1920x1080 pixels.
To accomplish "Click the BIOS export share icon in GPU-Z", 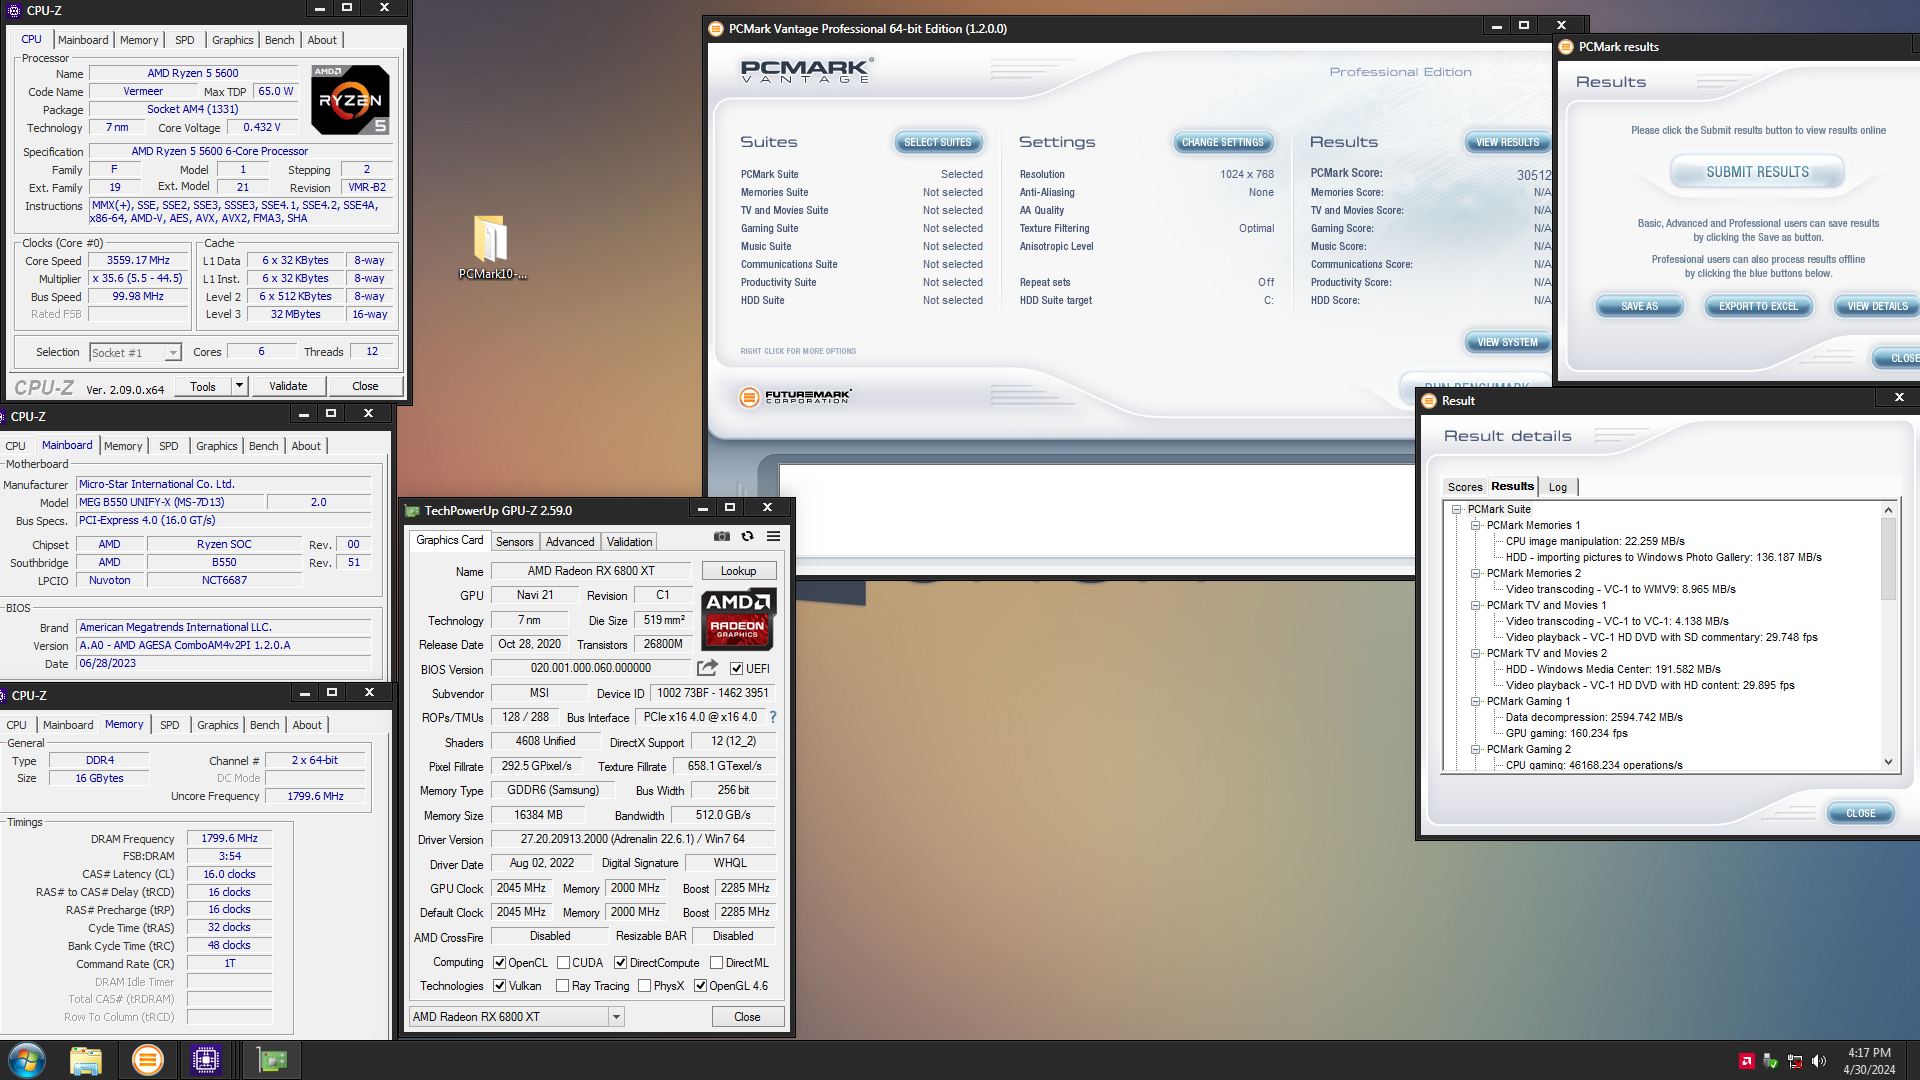I will (707, 668).
